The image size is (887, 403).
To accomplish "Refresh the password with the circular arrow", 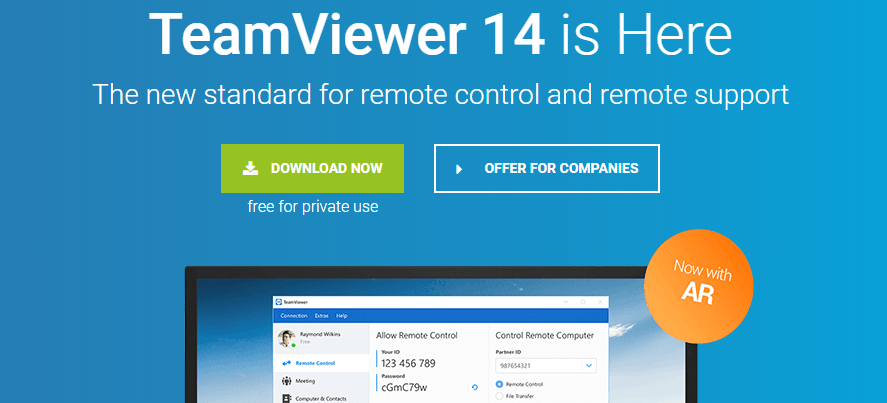I will coord(475,387).
